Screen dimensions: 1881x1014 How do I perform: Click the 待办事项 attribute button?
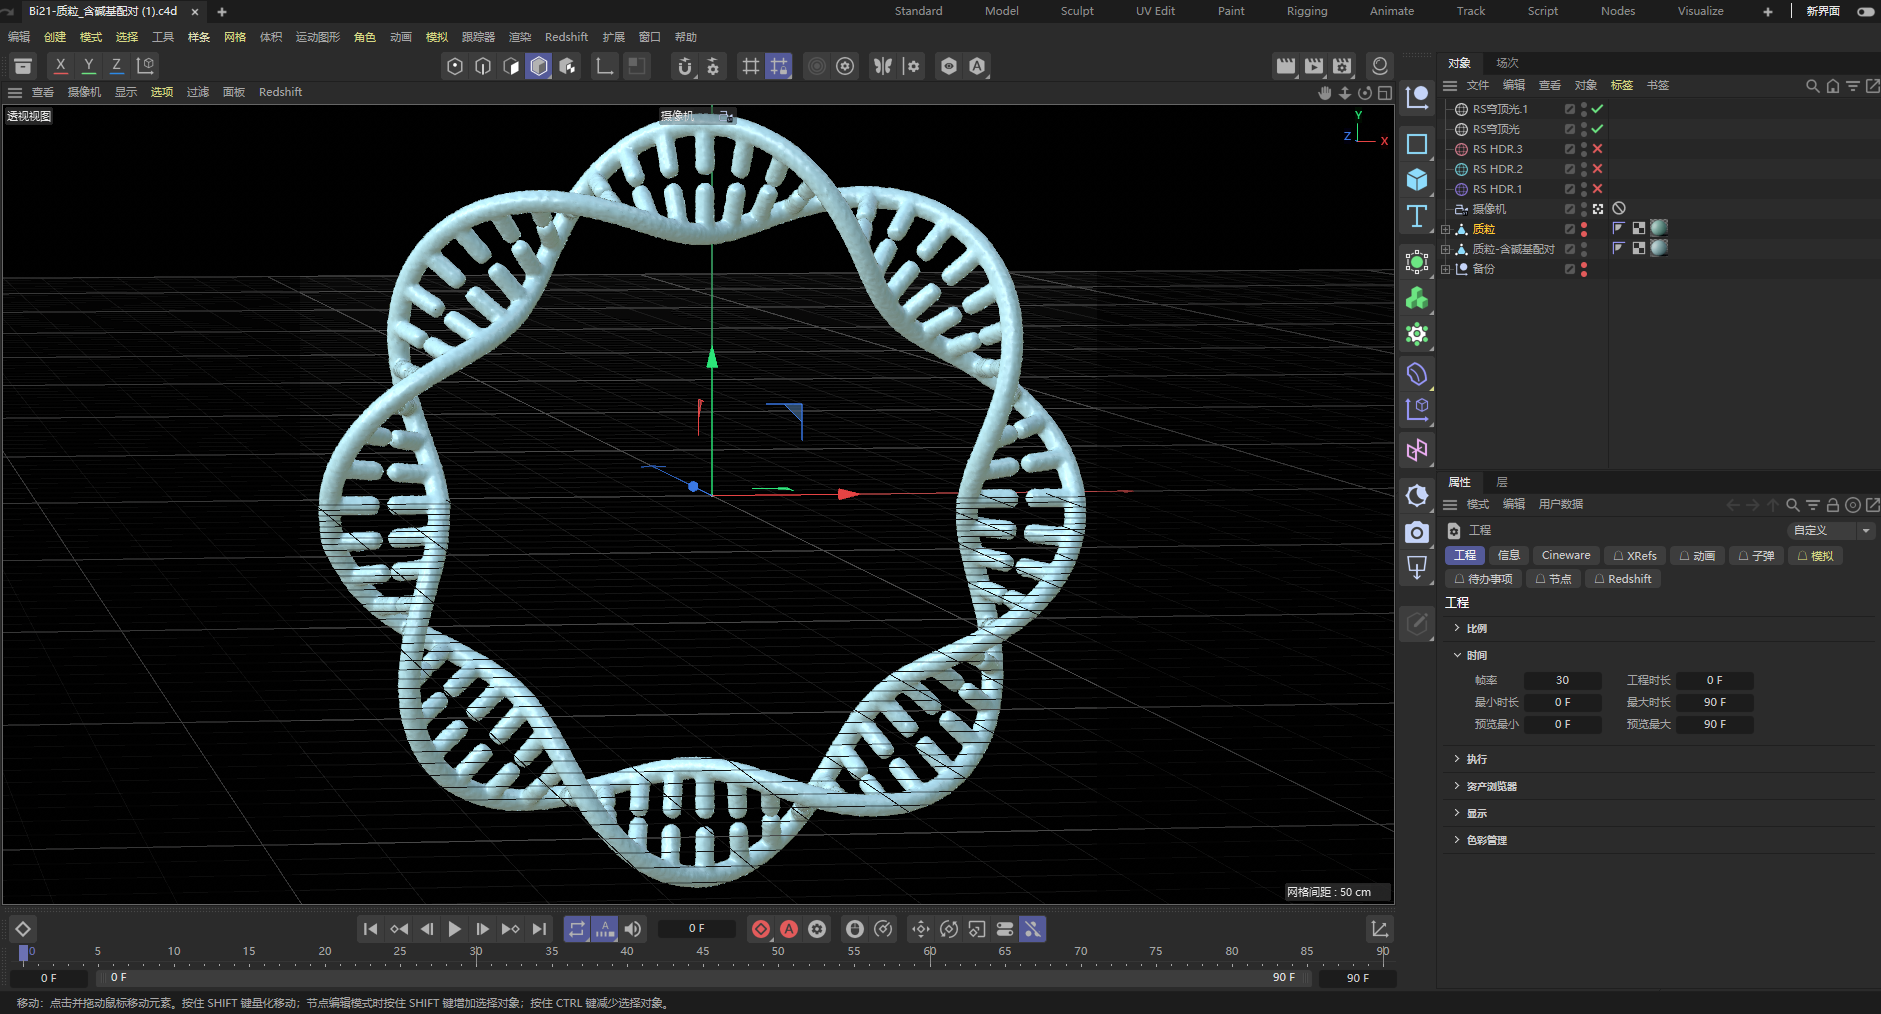pos(1483,579)
